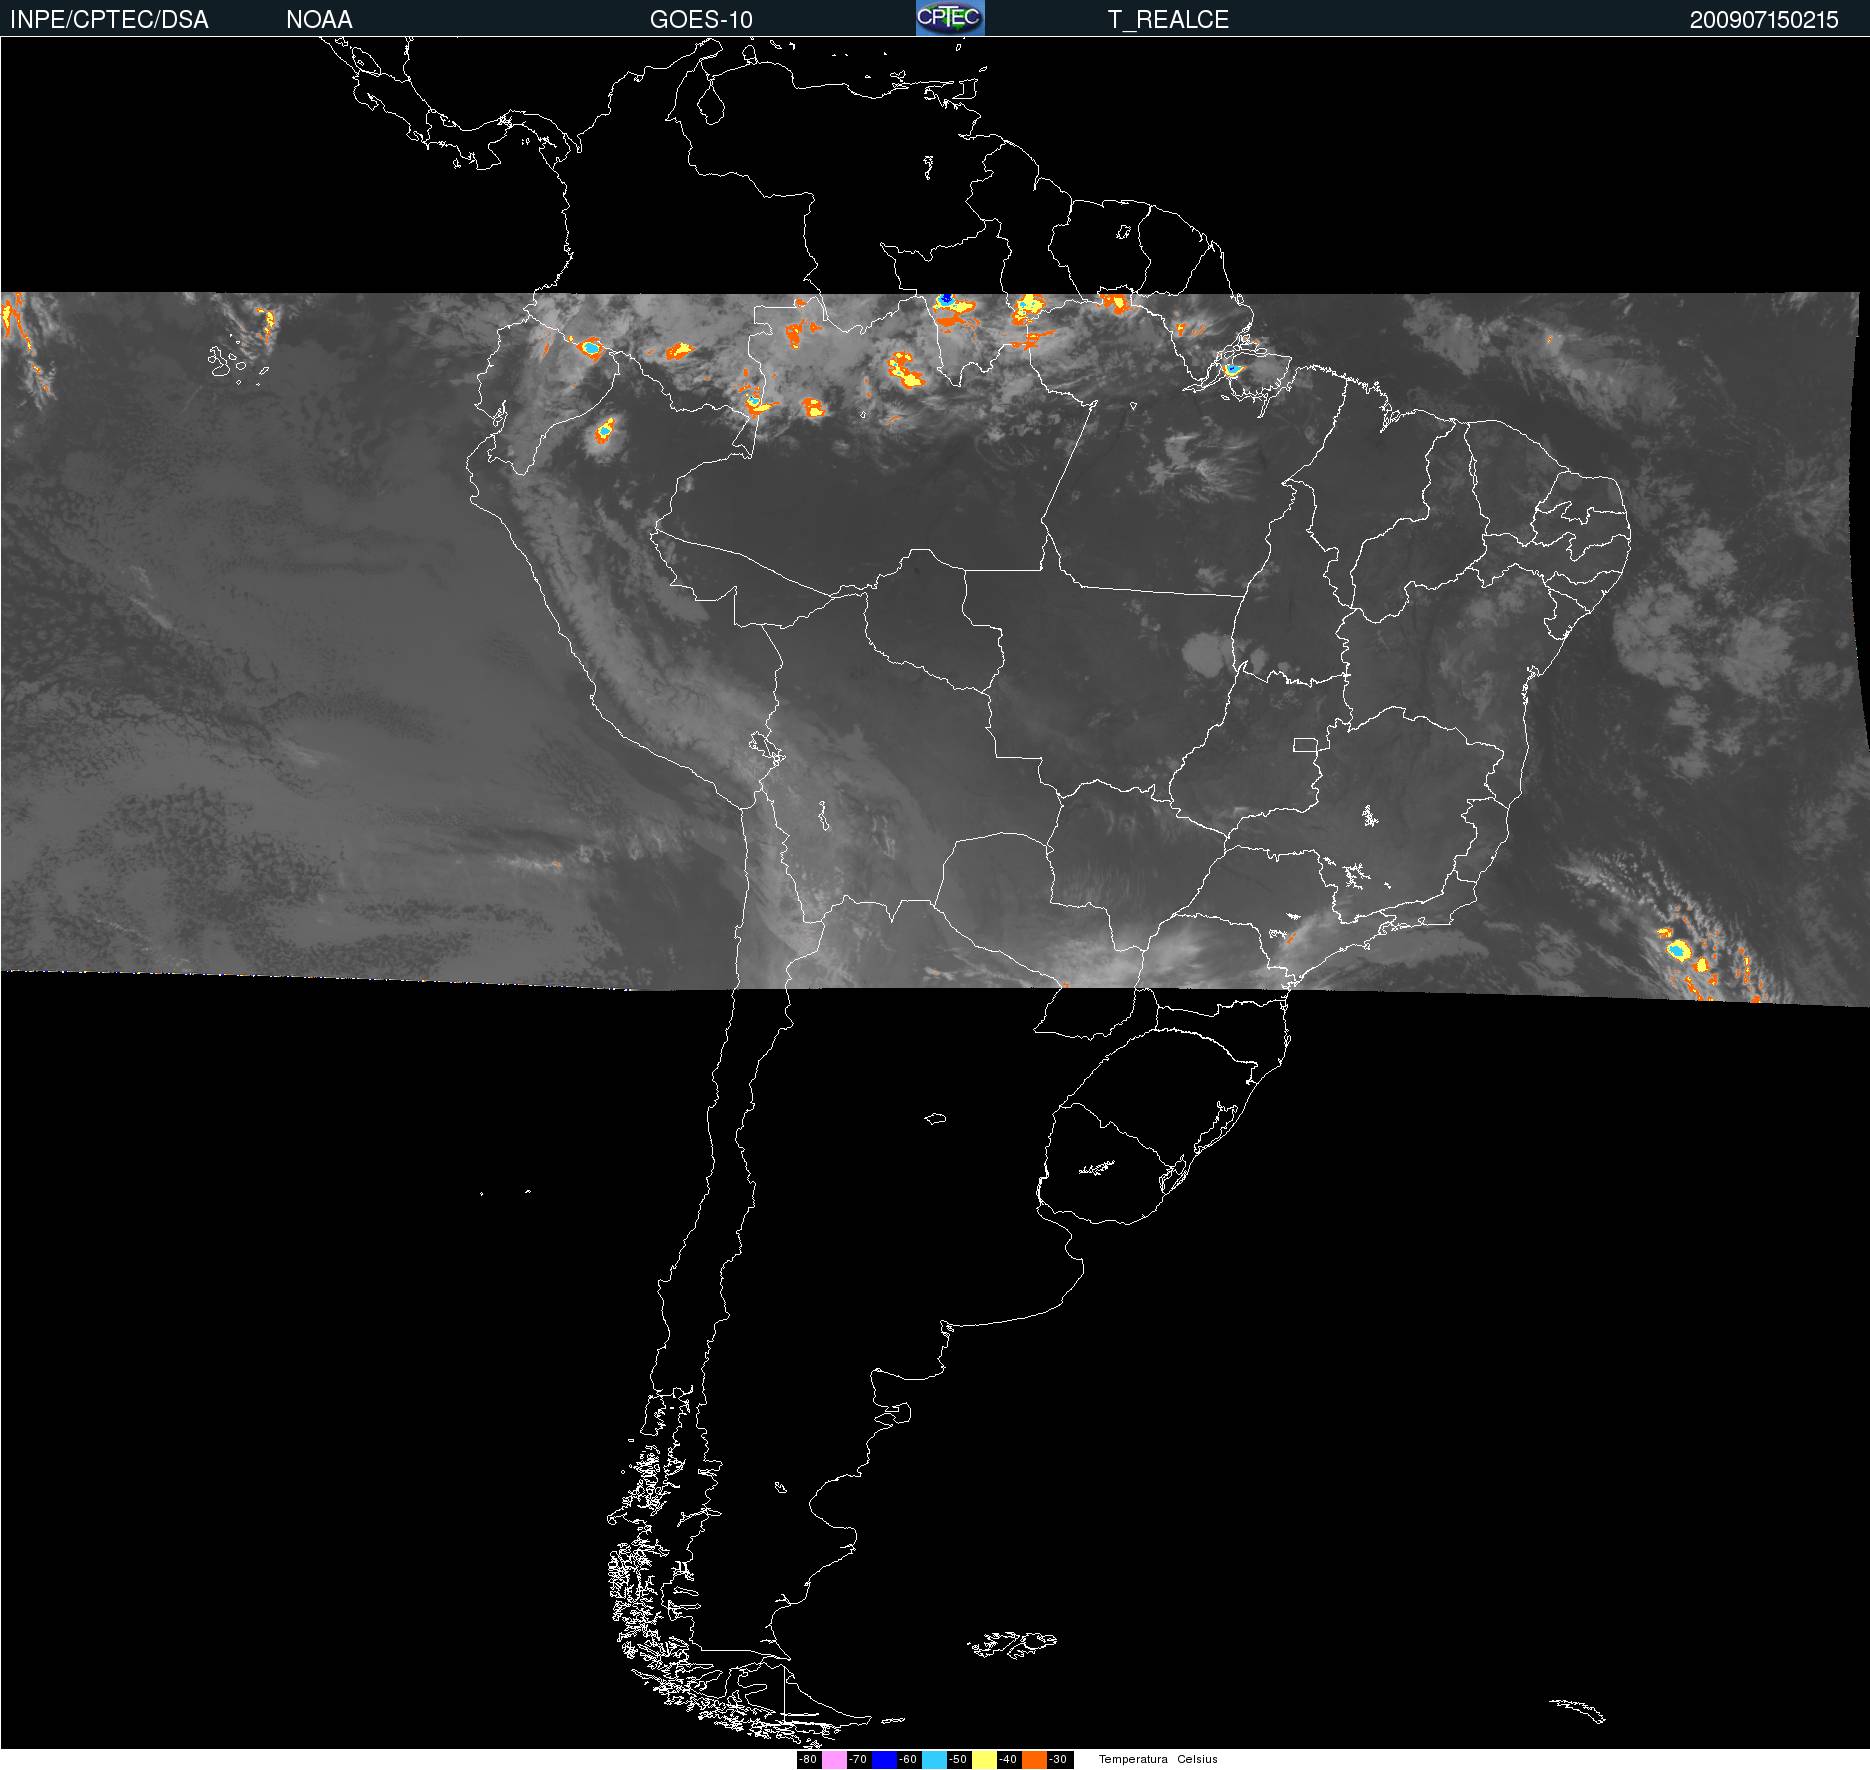Screen dimensions: 1870x1770
Task: Select the pink legend color swatch
Action: click(x=834, y=1759)
